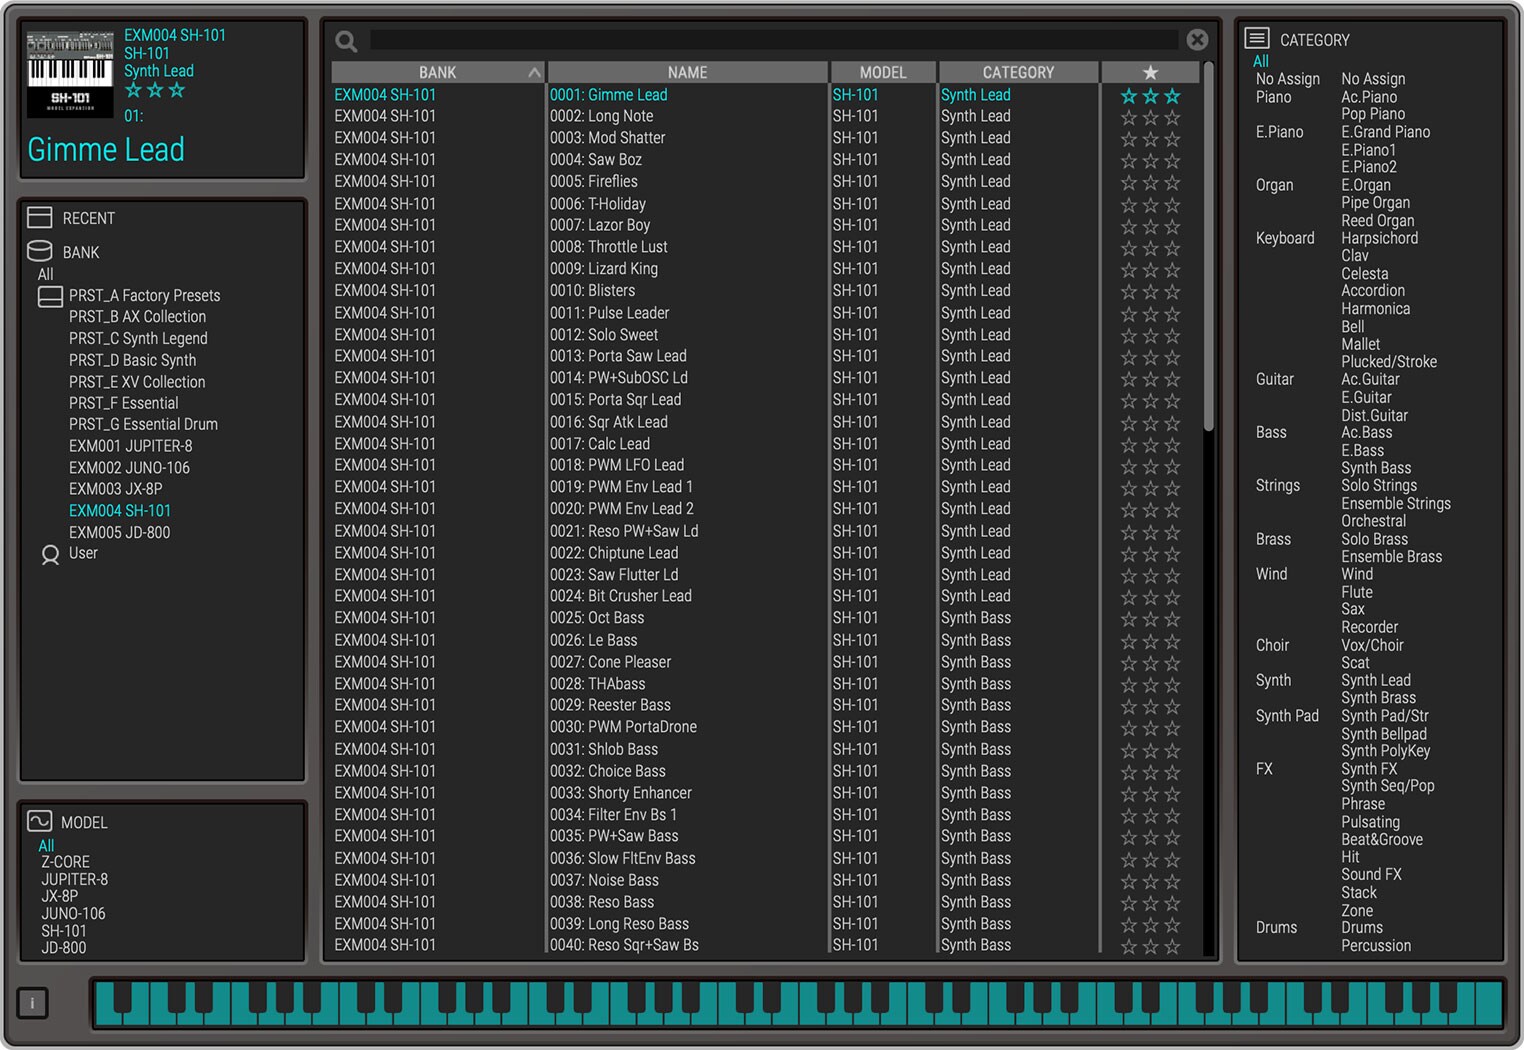Load preset 0008: Throttle Lust

pos(608,247)
